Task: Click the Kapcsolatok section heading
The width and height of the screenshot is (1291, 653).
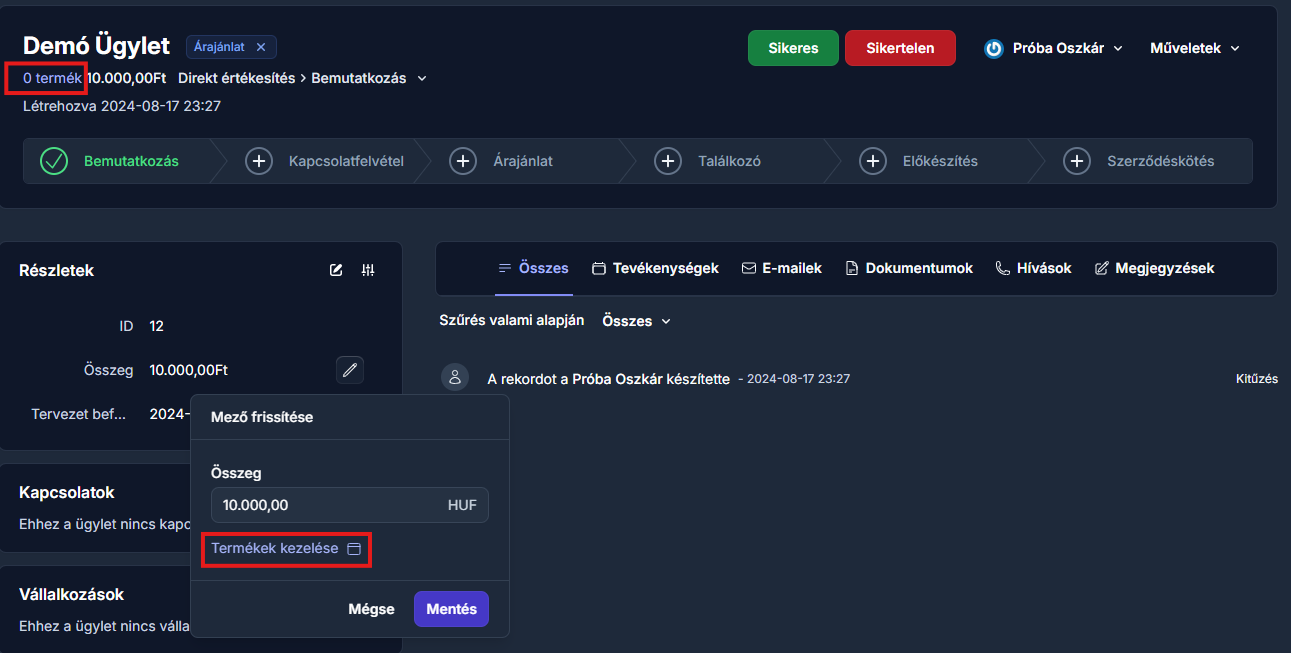Action: 67,493
